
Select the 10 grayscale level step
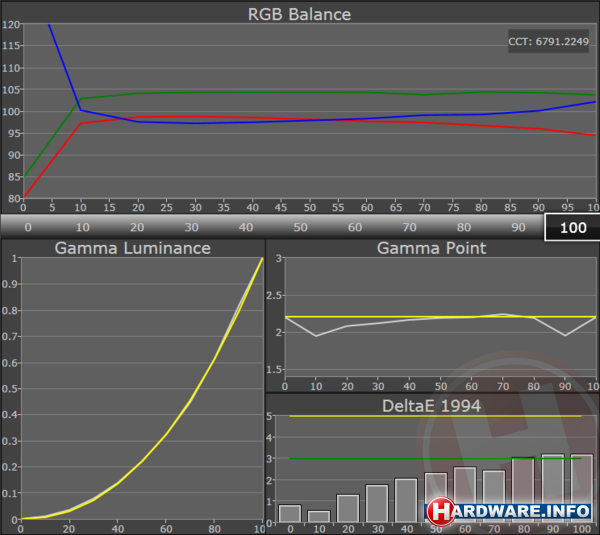tap(83, 227)
